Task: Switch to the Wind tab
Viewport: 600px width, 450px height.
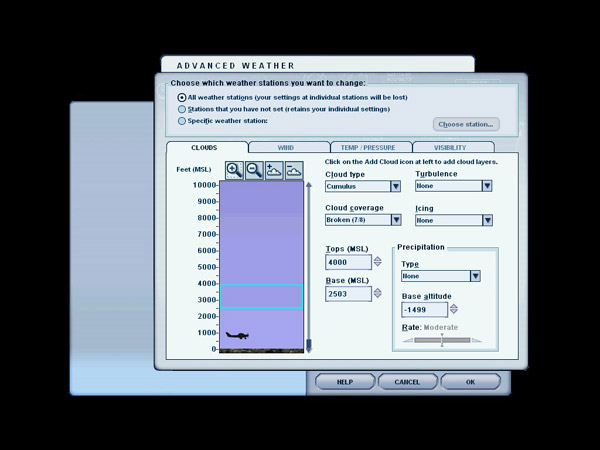Action: coord(285,147)
